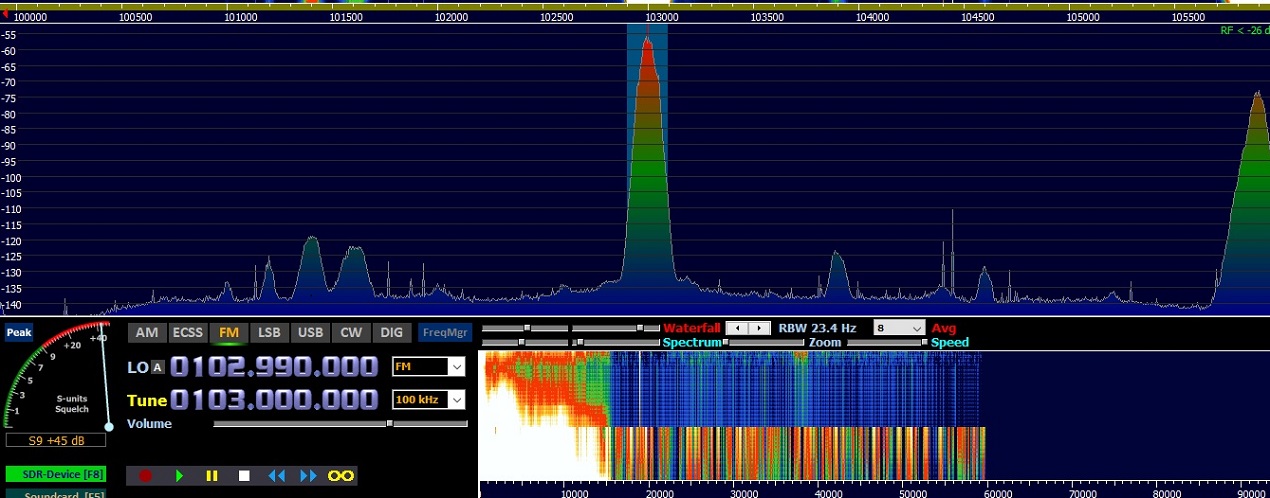This screenshot has width=1270, height=498.
Task: Select FM demodulation mode
Action: pyautogui.click(x=229, y=333)
